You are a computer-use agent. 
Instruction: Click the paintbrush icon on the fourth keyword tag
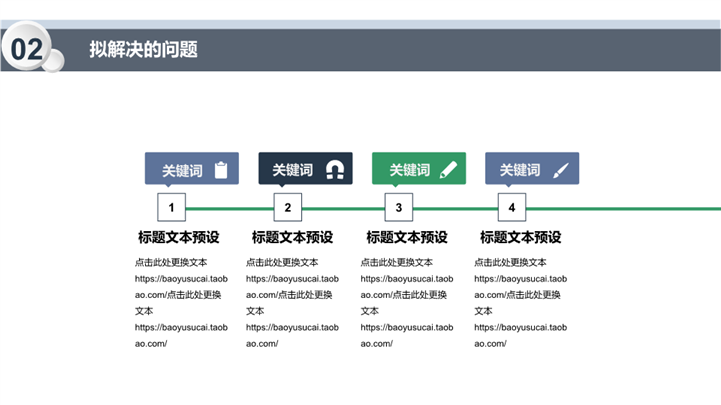coord(561,170)
